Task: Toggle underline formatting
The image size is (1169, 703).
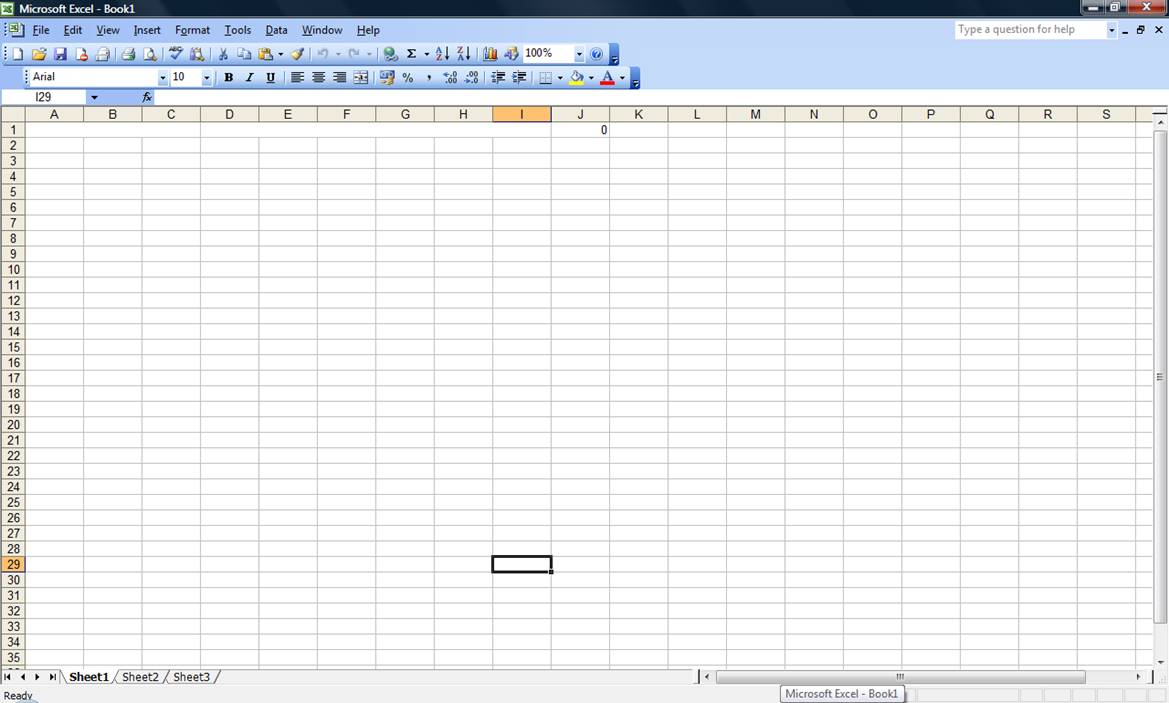Action: (x=271, y=78)
